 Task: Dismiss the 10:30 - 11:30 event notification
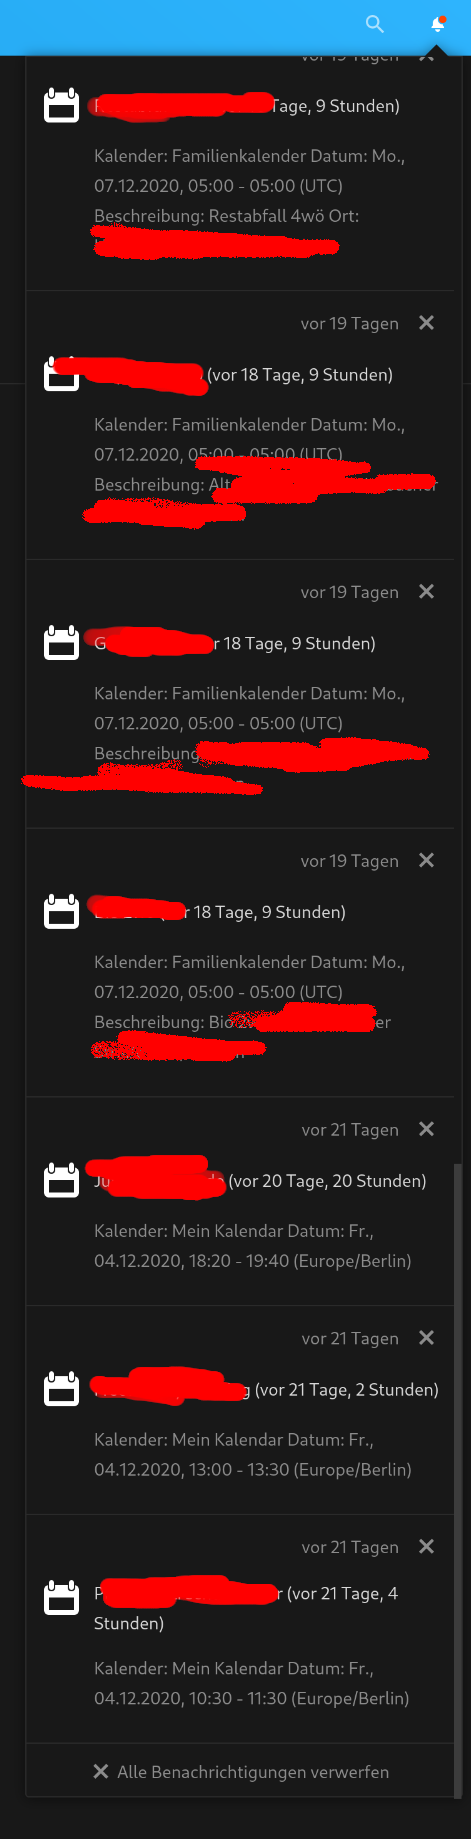(x=426, y=1547)
